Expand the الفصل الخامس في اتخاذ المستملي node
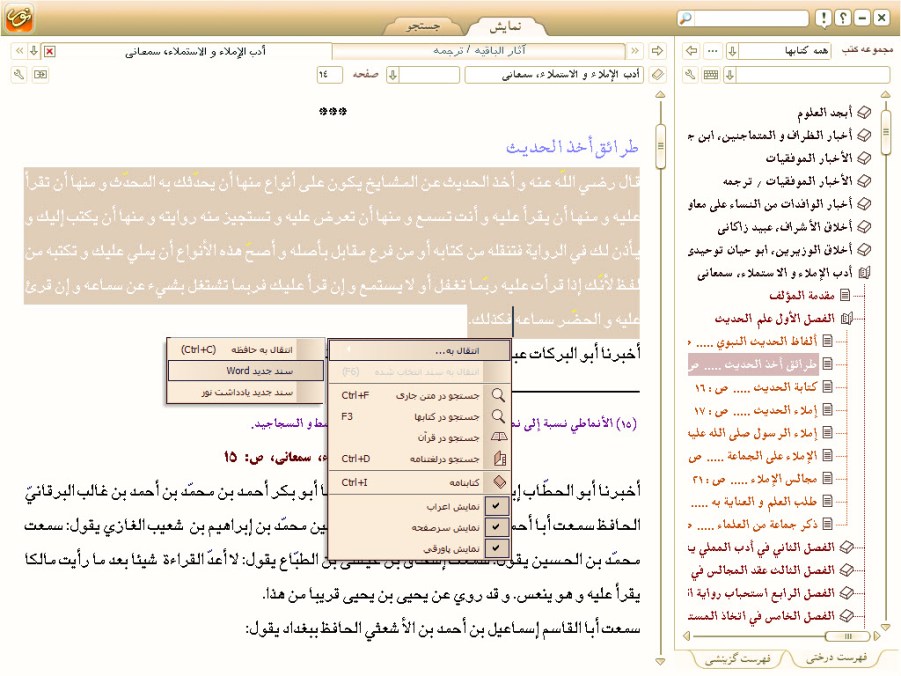 [x=846, y=616]
